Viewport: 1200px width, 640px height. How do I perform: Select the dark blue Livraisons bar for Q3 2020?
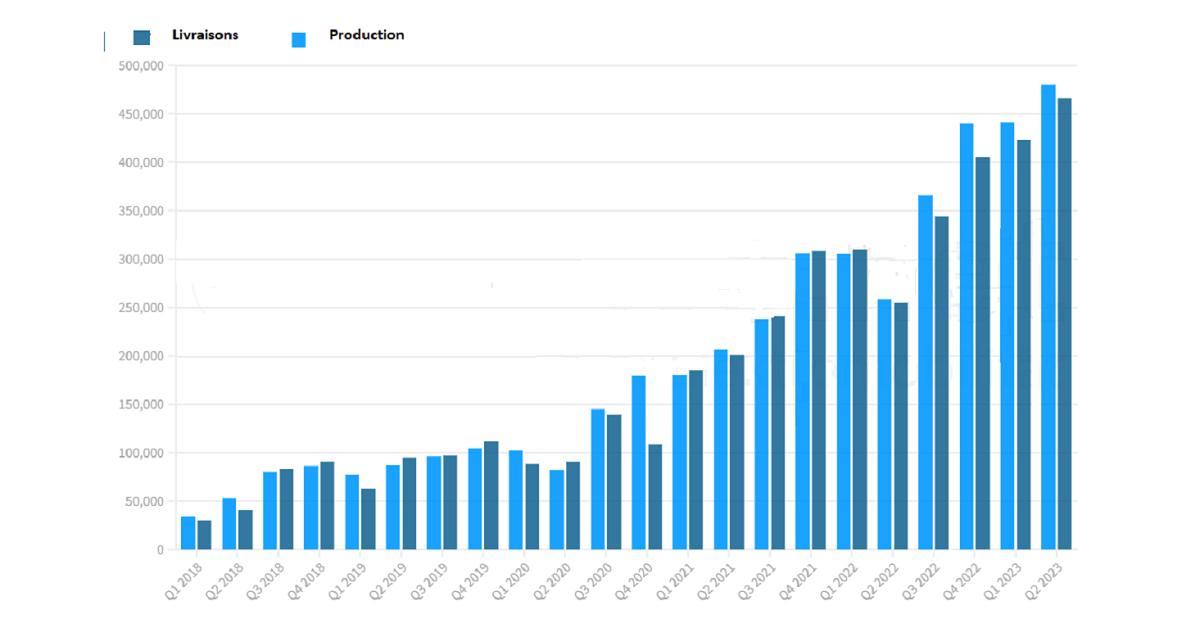tap(614, 482)
